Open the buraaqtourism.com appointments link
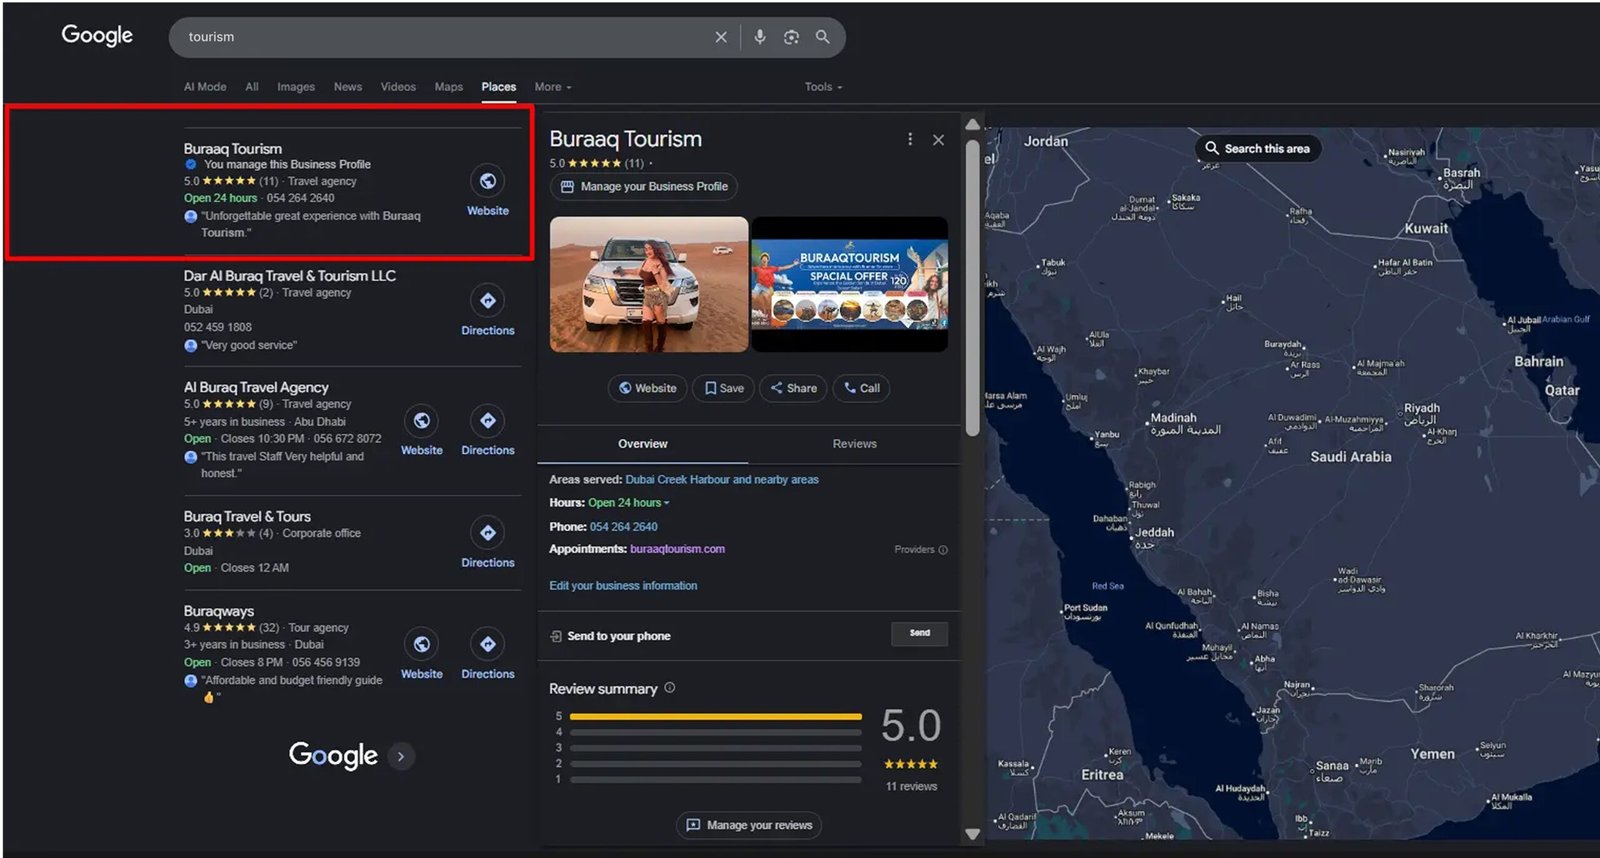Viewport: 1600px width, 858px height. [x=677, y=549]
